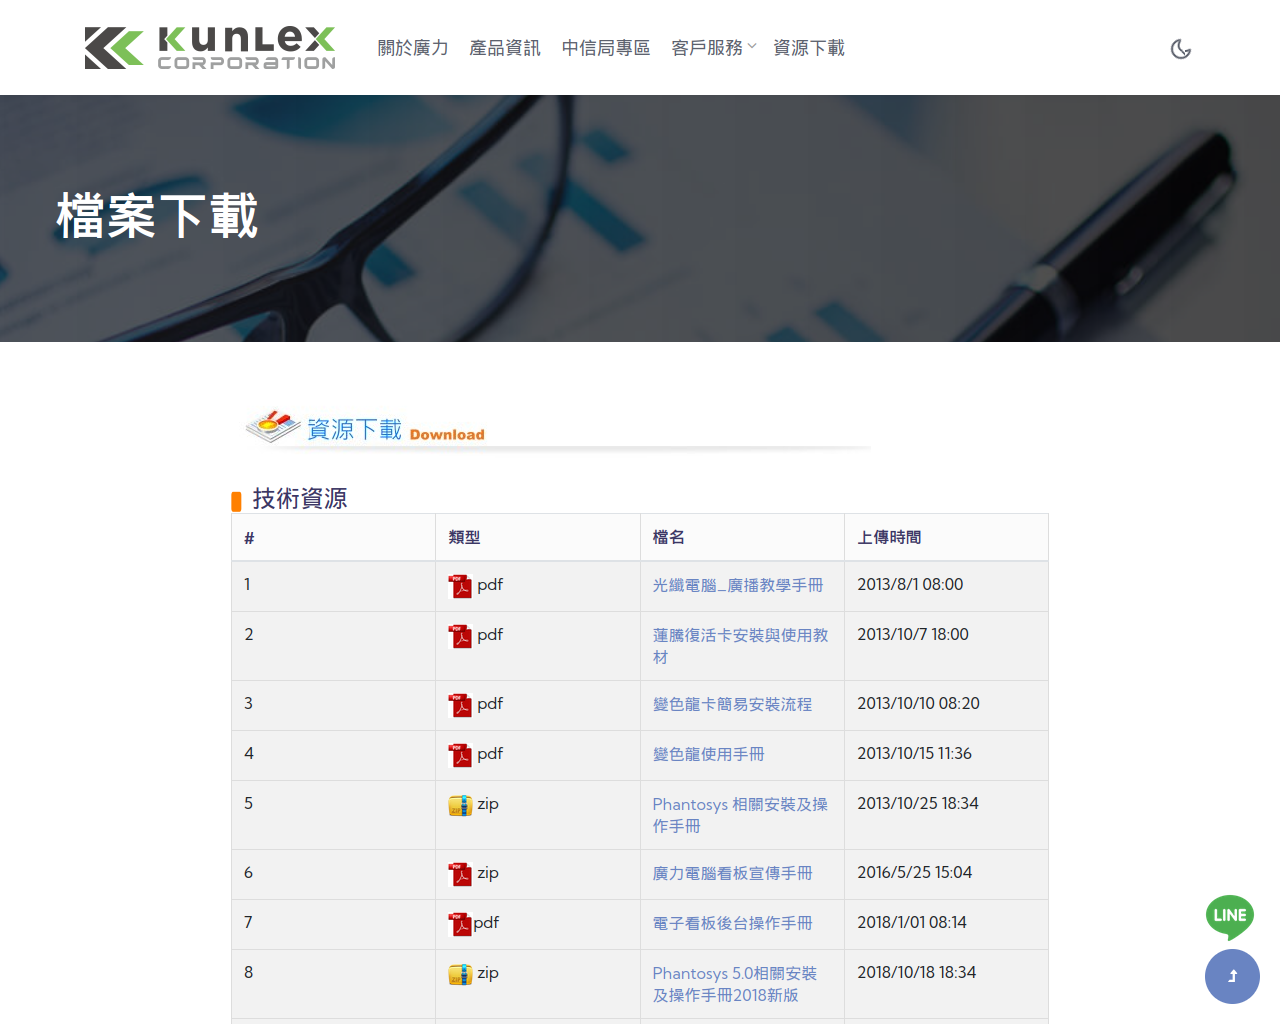Toggle dark mode moon icon
Viewport: 1280px width, 1024px height.
coord(1181,49)
